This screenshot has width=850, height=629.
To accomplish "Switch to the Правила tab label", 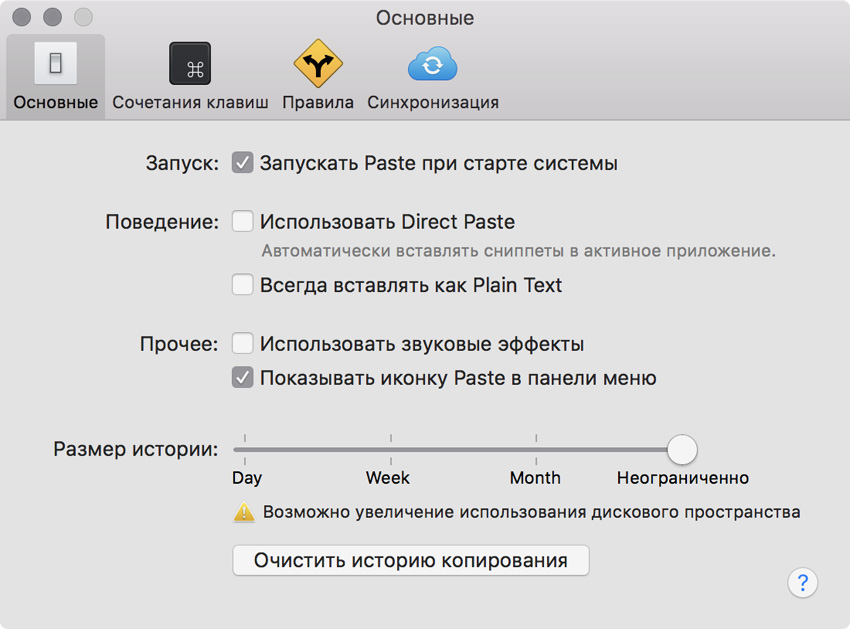I will 318,102.
